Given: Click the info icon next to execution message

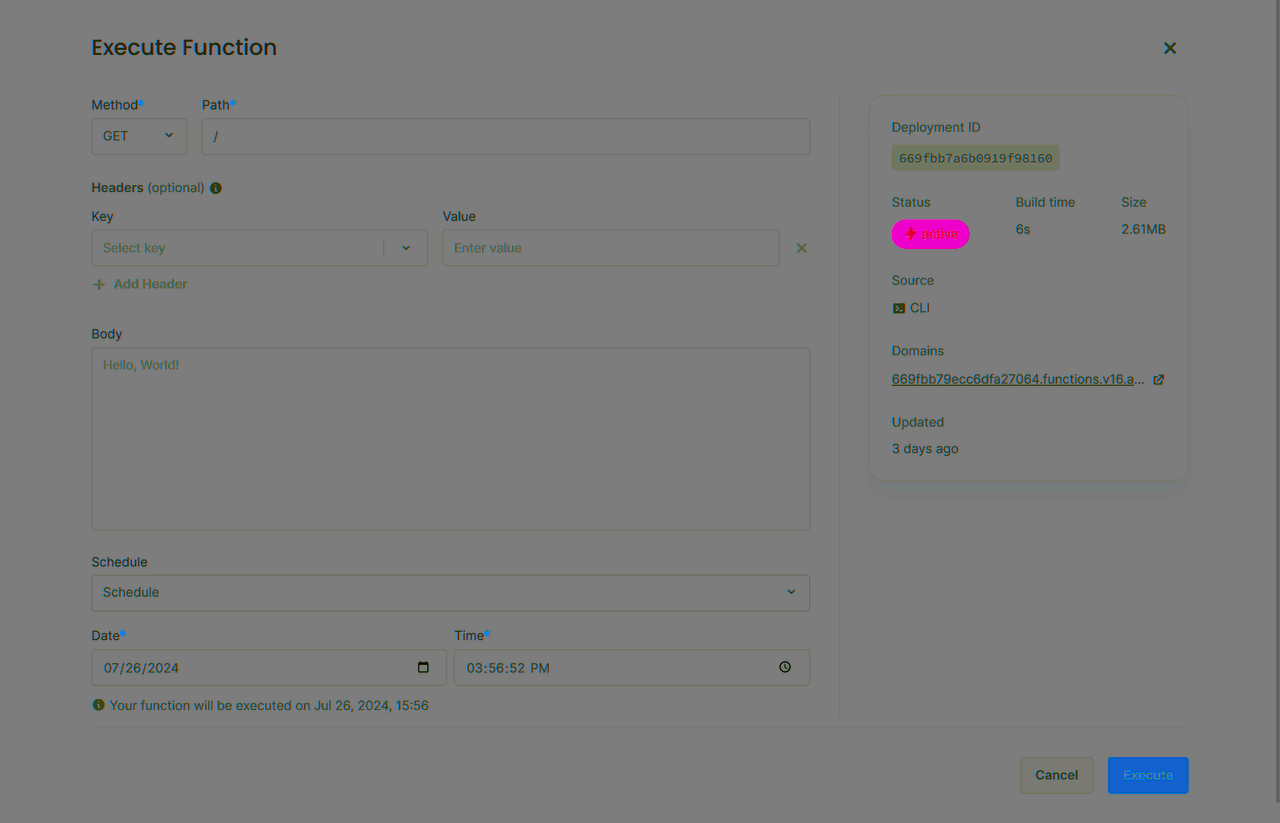Looking at the screenshot, I should pos(98,704).
